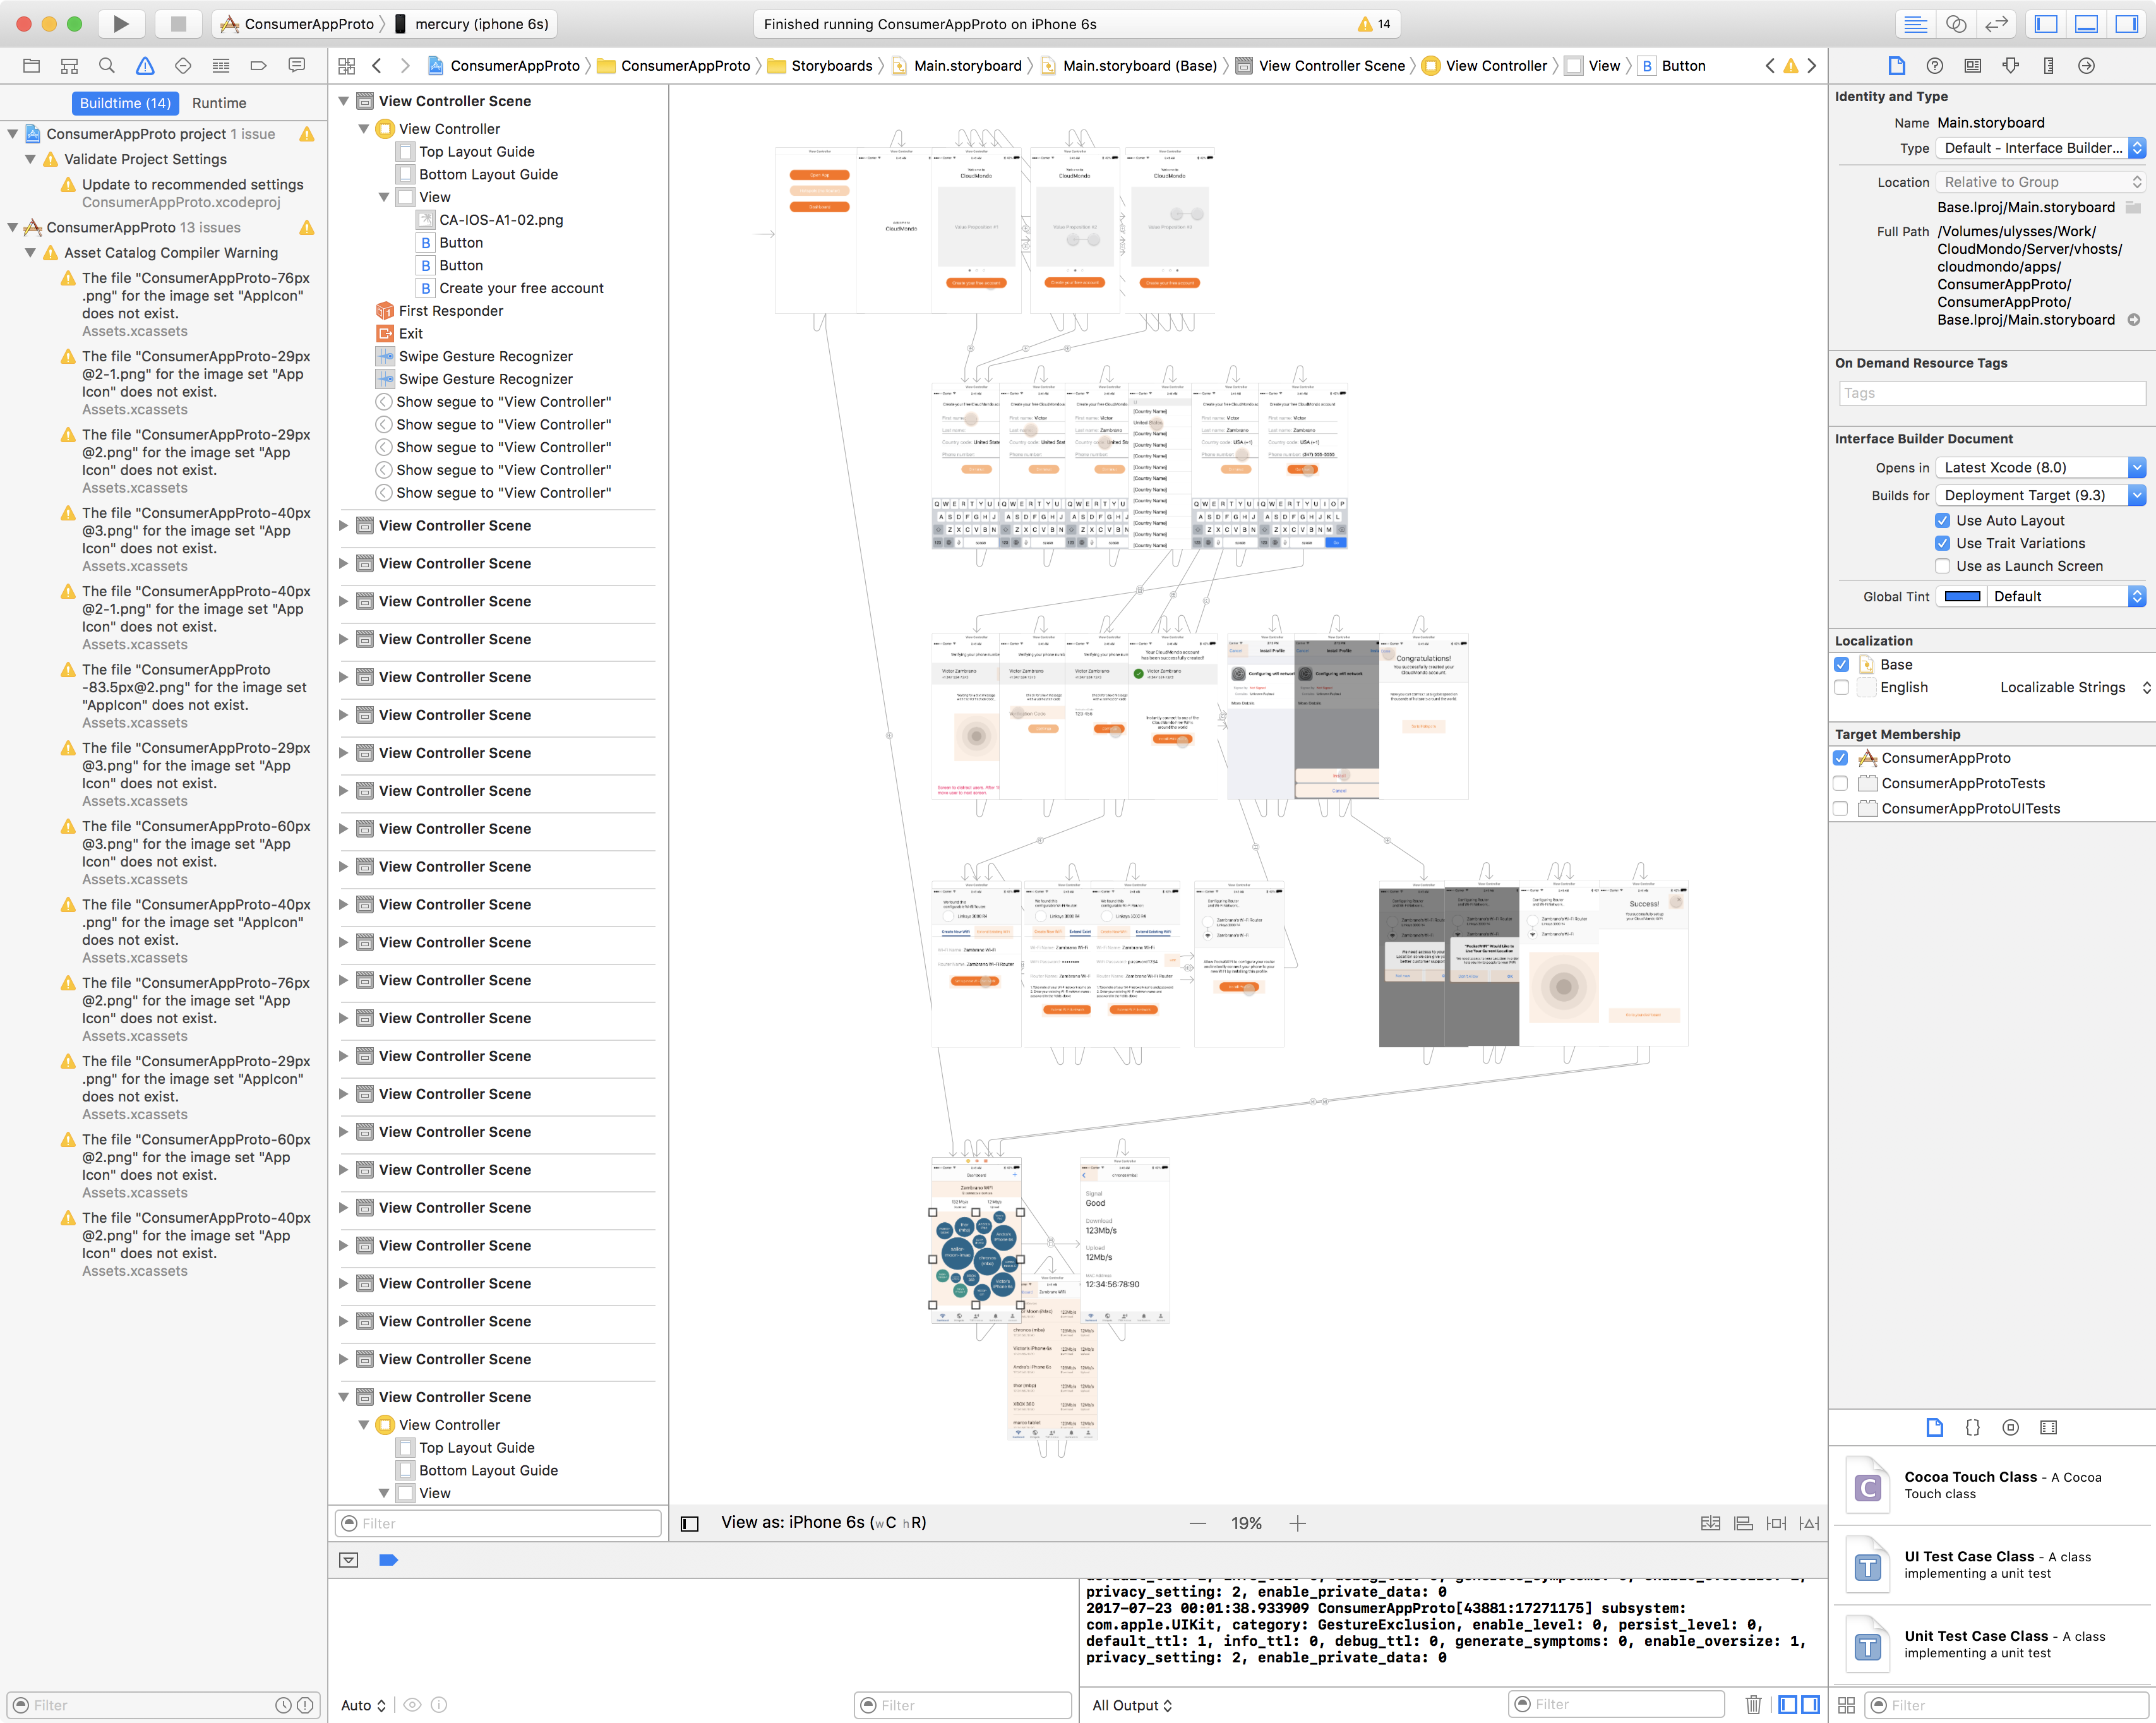This screenshot has width=2156, height=1723.
Task: Open All Output console filter popup
Action: click(x=1132, y=1705)
